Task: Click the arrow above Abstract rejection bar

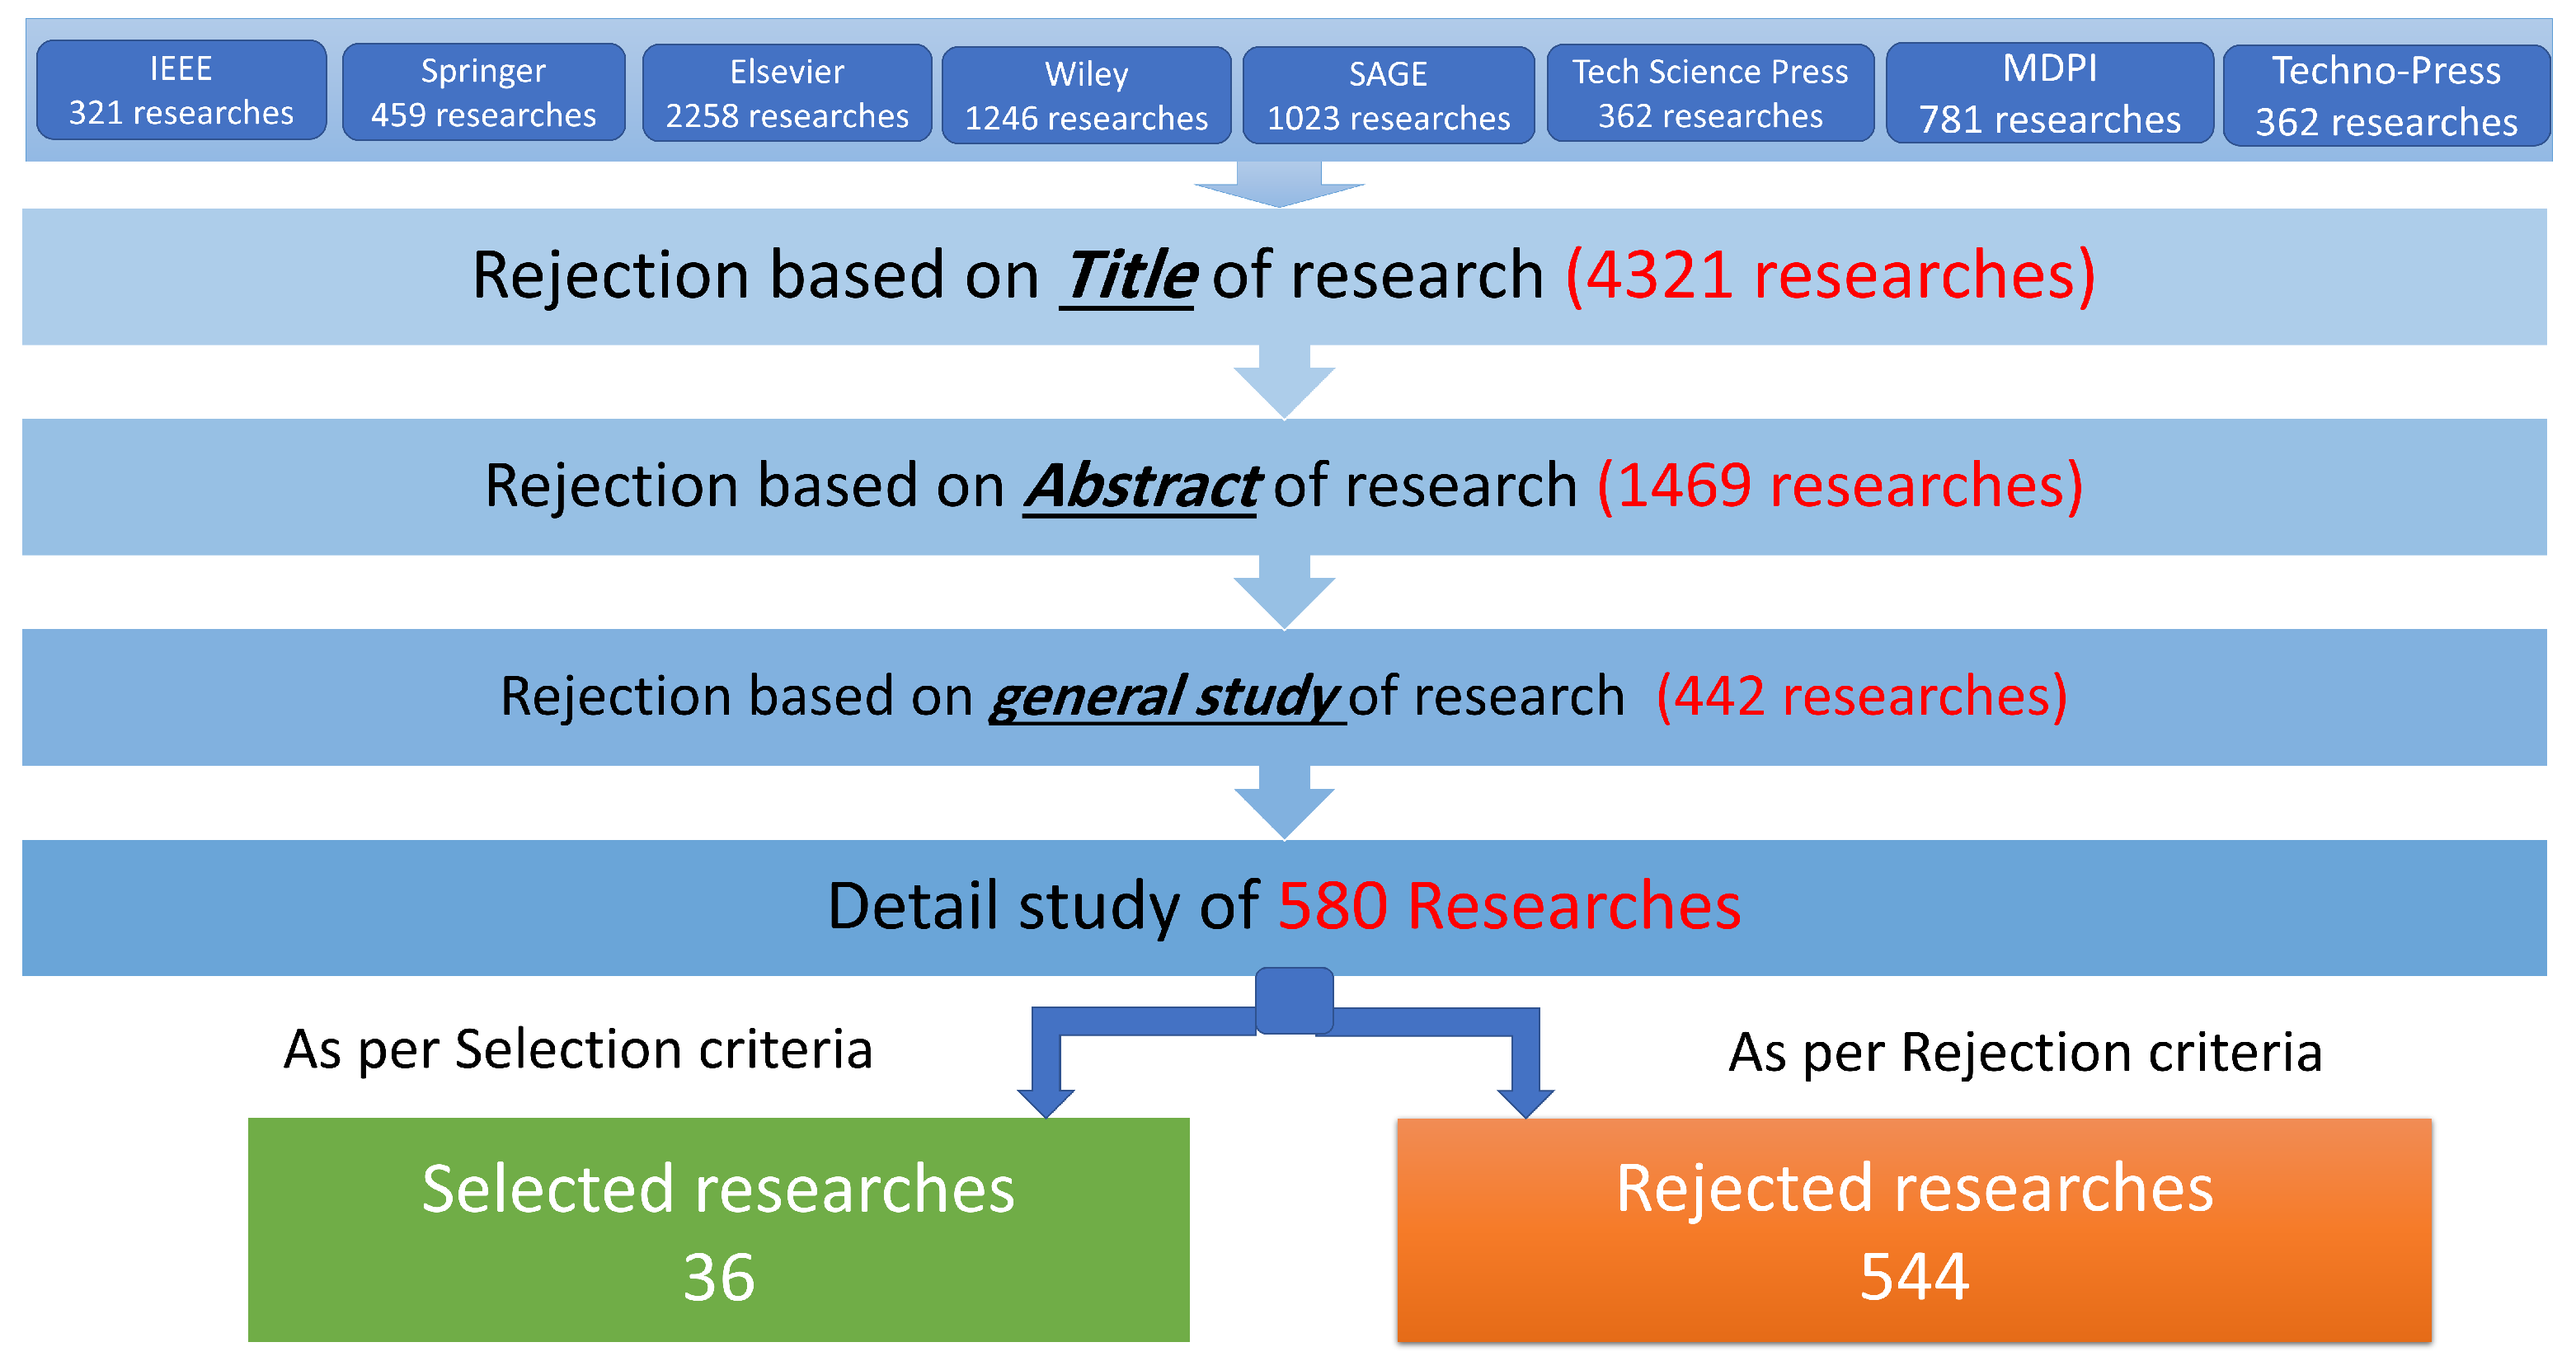Action: [1283, 380]
